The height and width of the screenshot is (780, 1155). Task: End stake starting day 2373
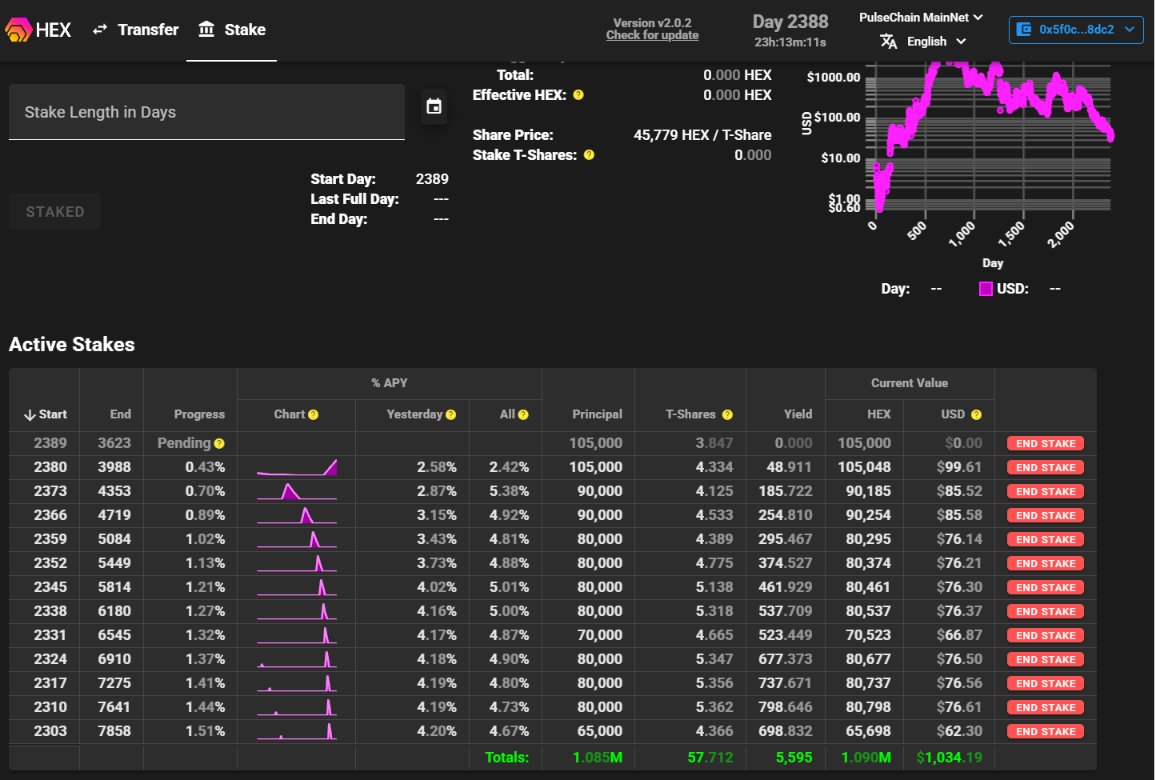1045,491
